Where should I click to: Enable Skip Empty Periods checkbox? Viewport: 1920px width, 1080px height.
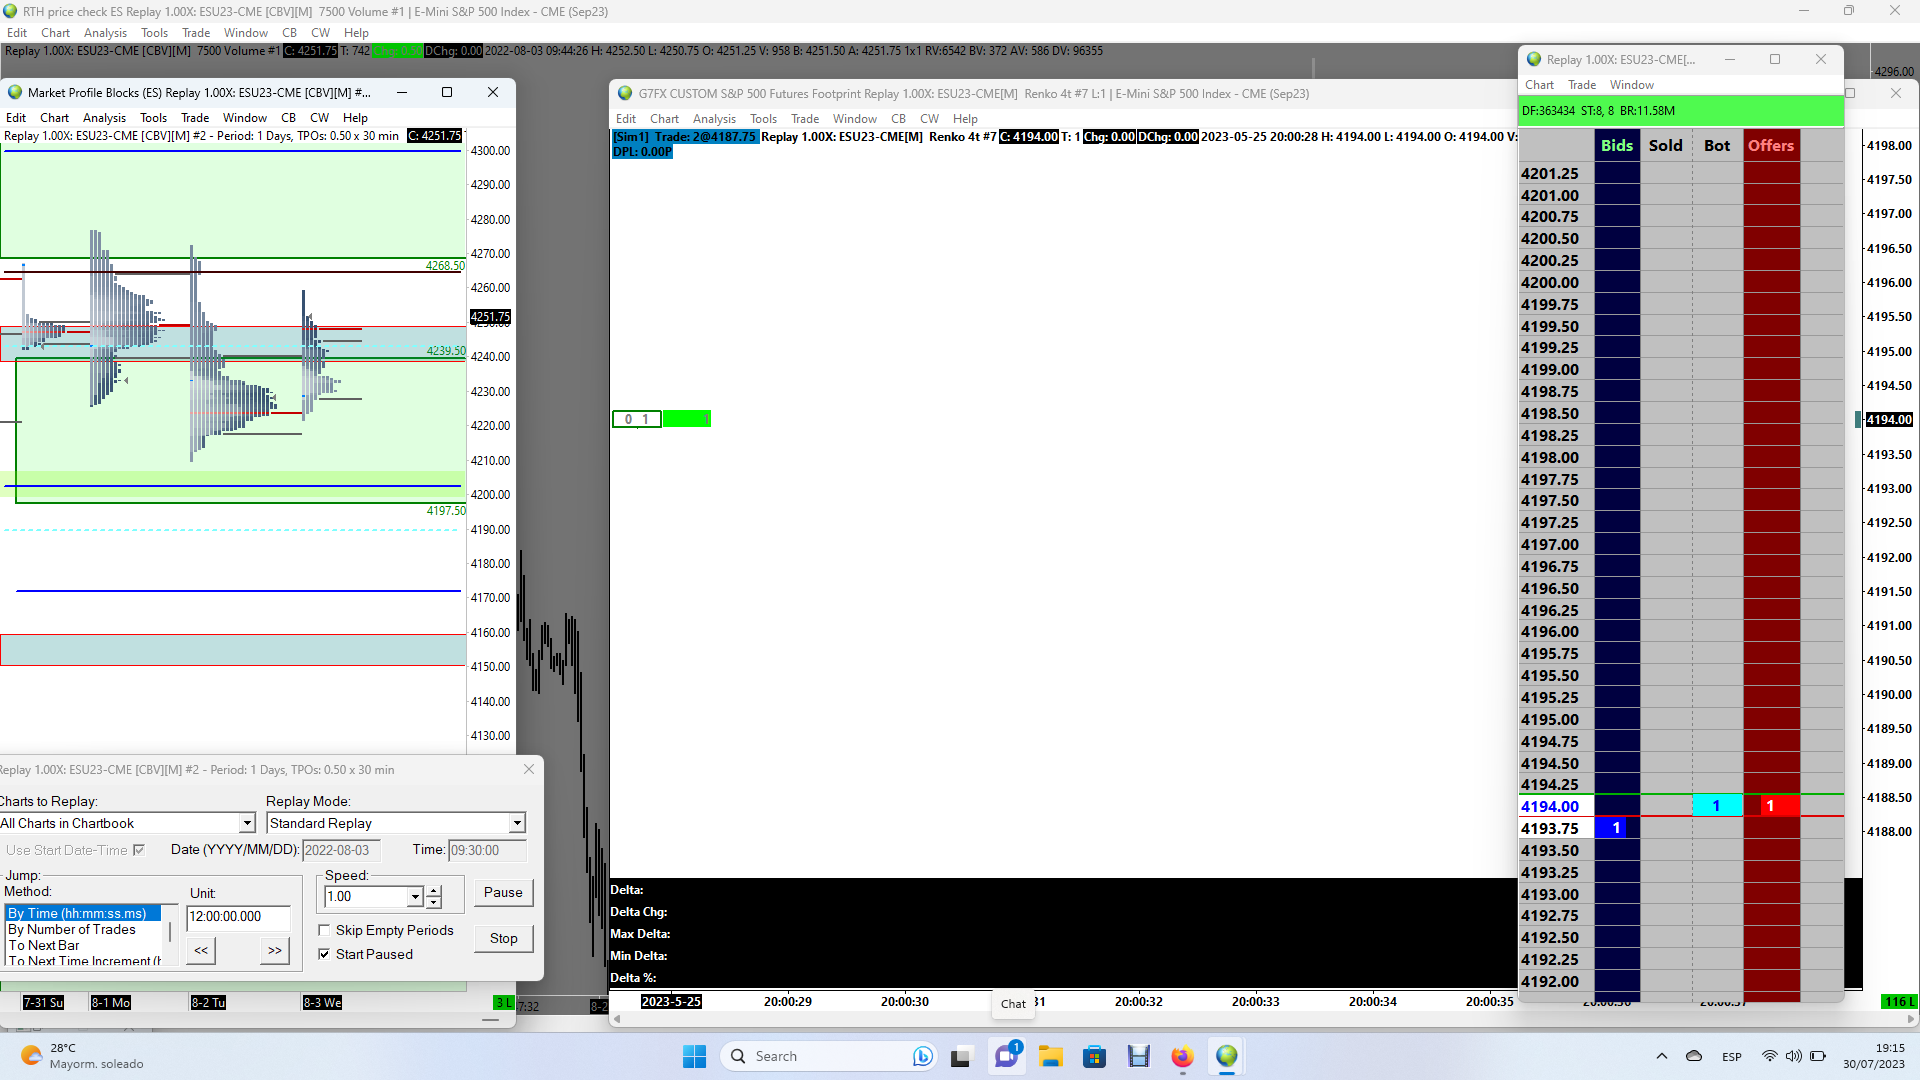(x=324, y=931)
